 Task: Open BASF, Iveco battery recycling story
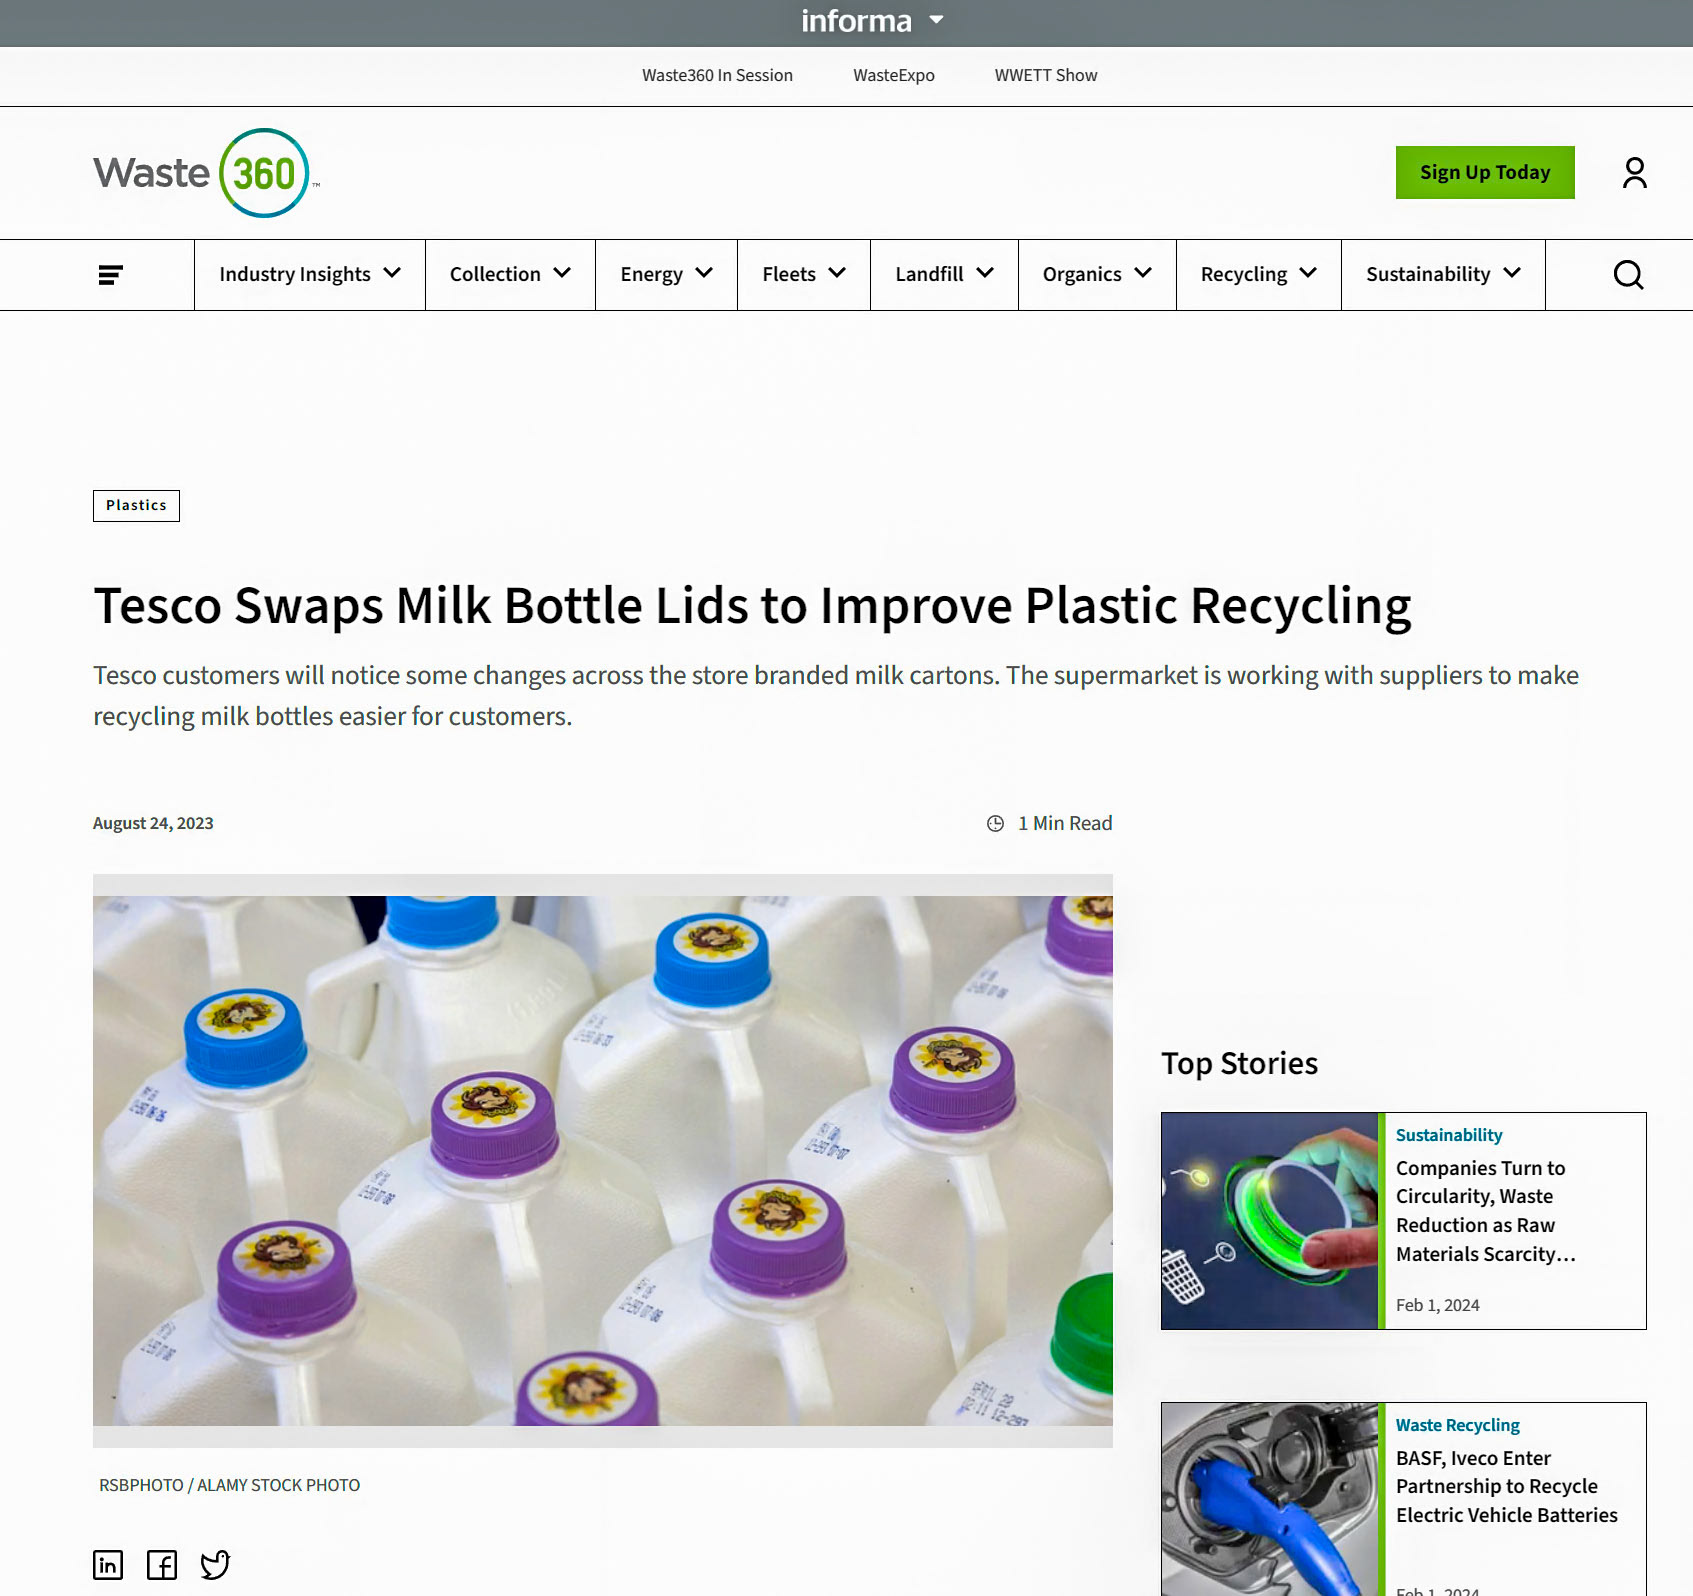[1506, 1487]
